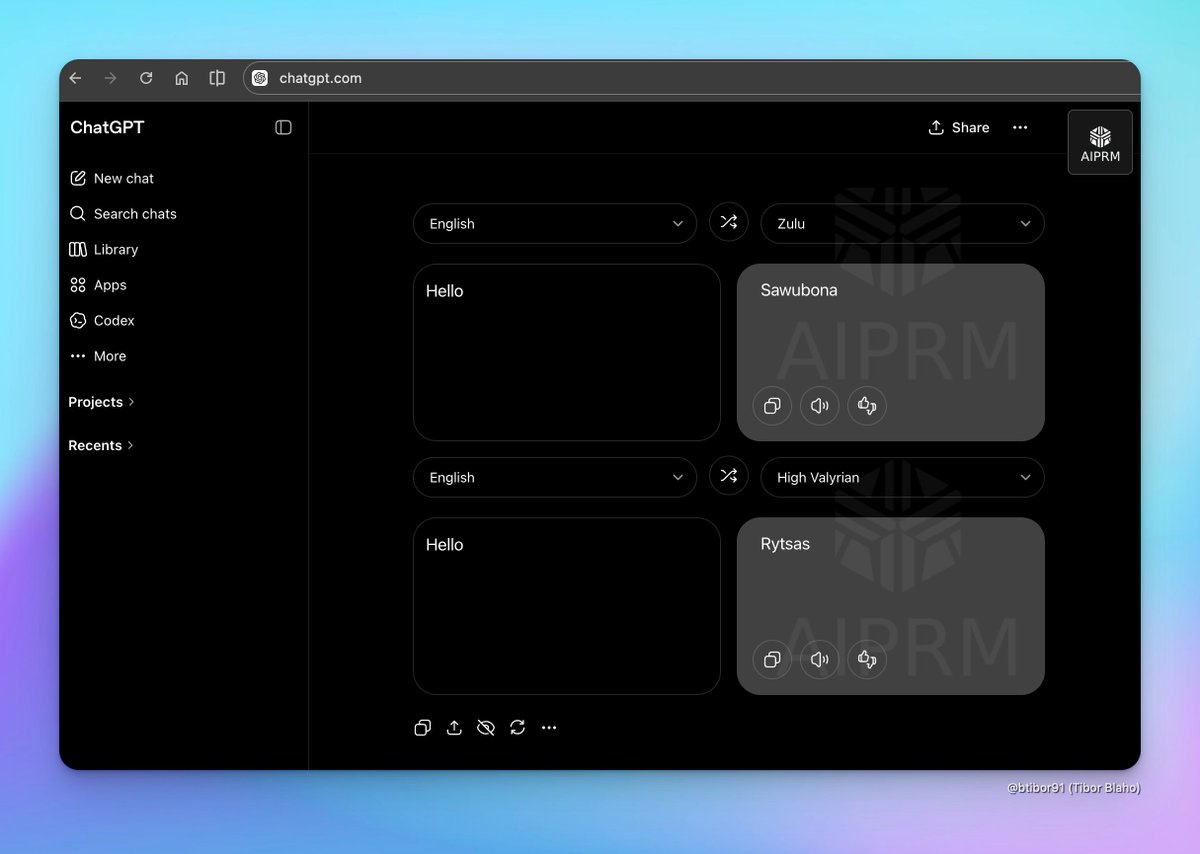Copy the whole response from the bottom toolbar
Screen dimensions: 1200x854
pos(422,728)
